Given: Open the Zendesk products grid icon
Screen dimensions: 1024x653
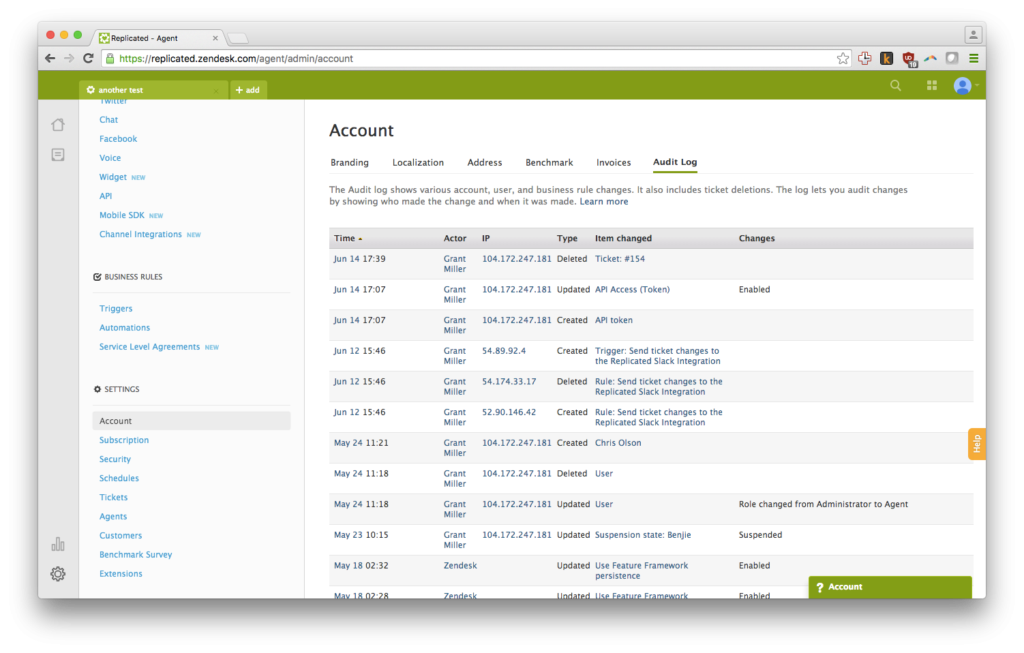Looking at the screenshot, I should (x=931, y=85).
